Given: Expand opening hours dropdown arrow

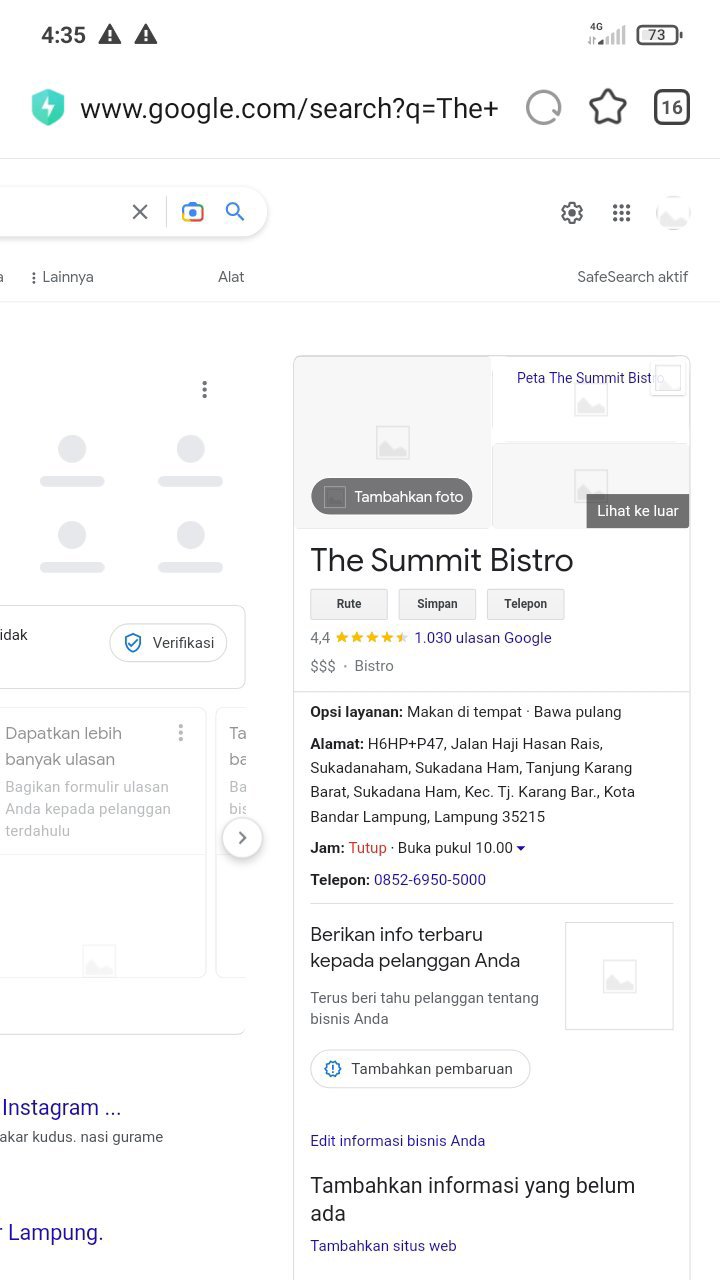Looking at the screenshot, I should [x=521, y=849].
